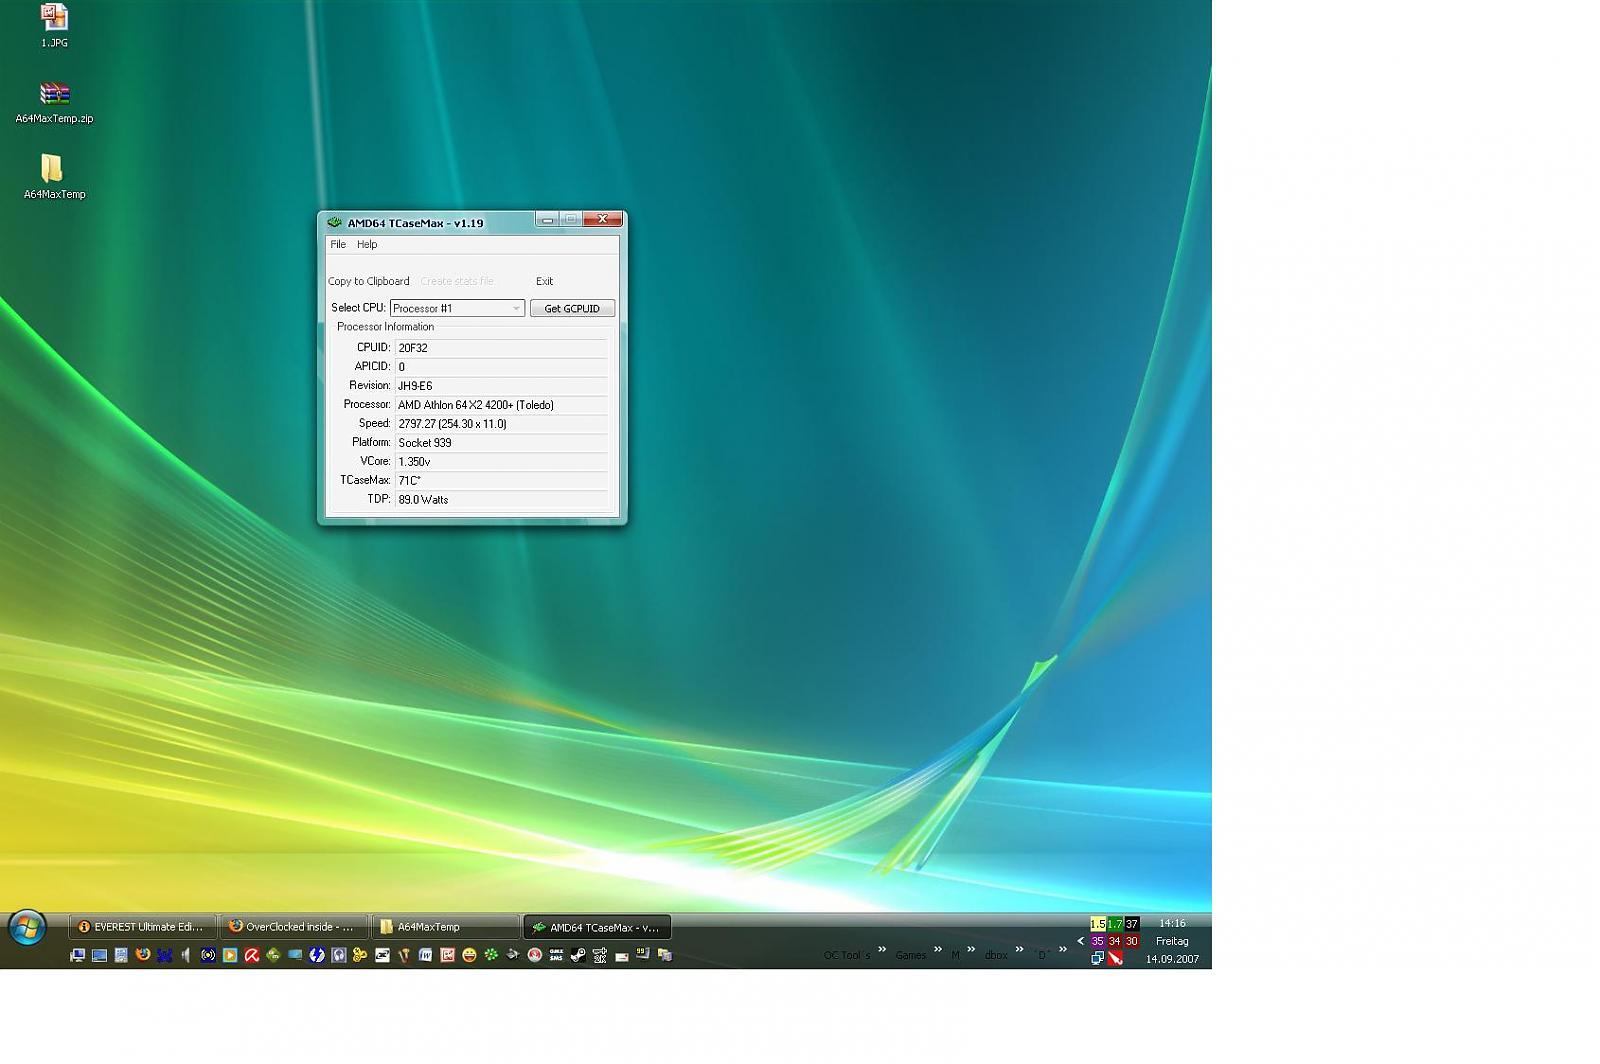The height and width of the screenshot is (1064, 1600).
Task: Click the yellow 1.5 tray sensor icon
Action: [1098, 924]
